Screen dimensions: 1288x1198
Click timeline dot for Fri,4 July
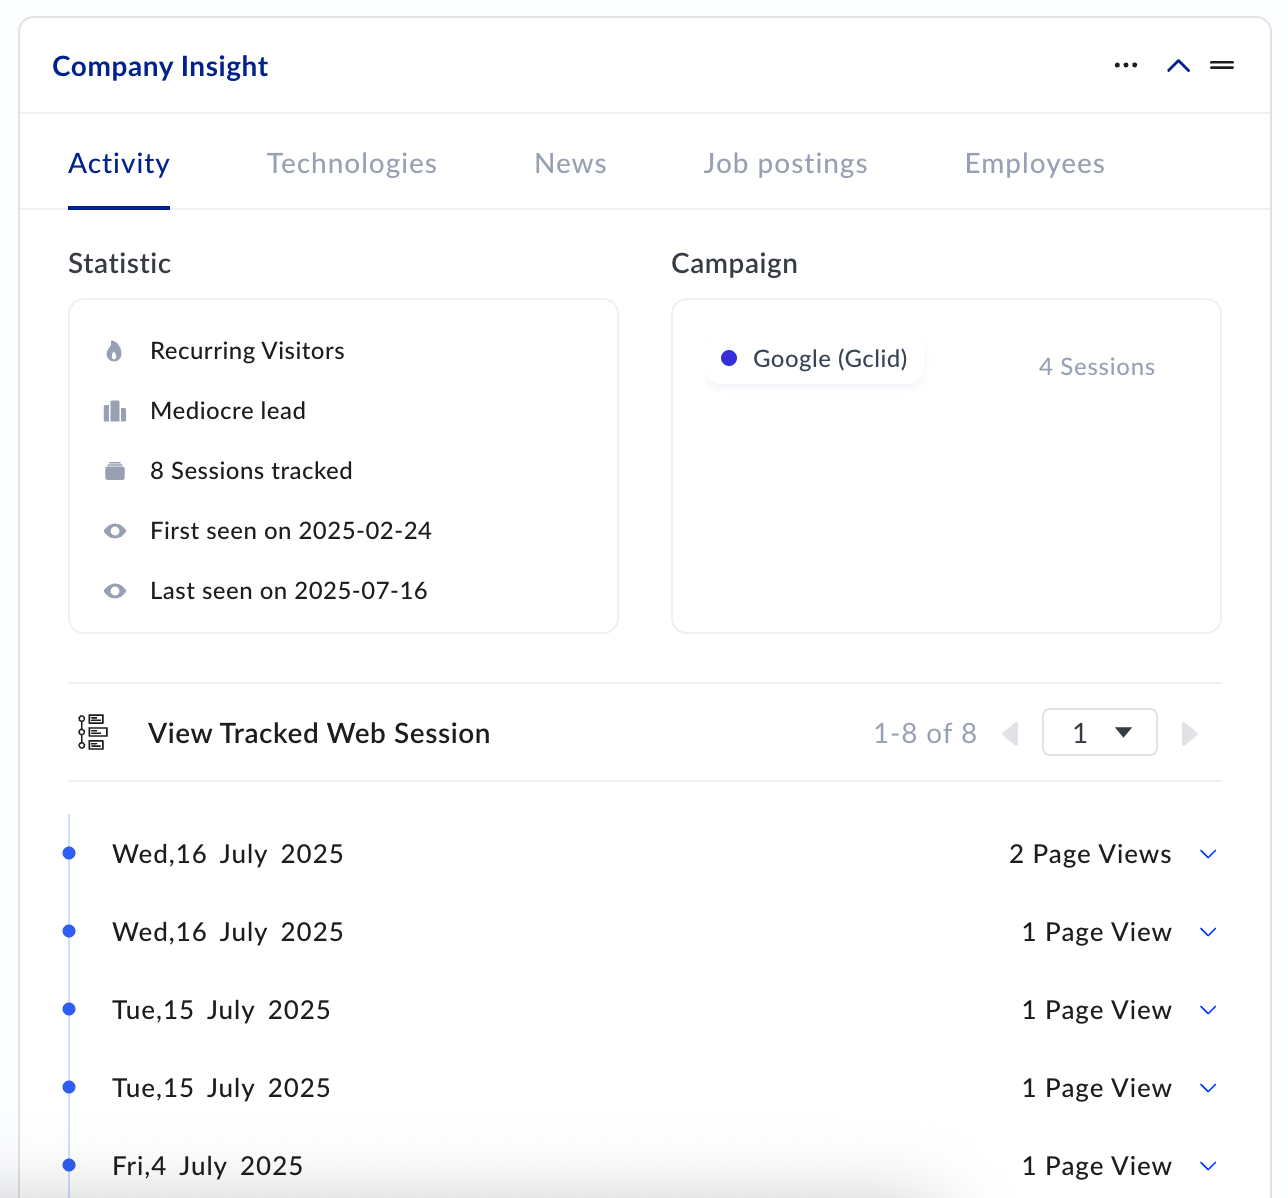69,1165
